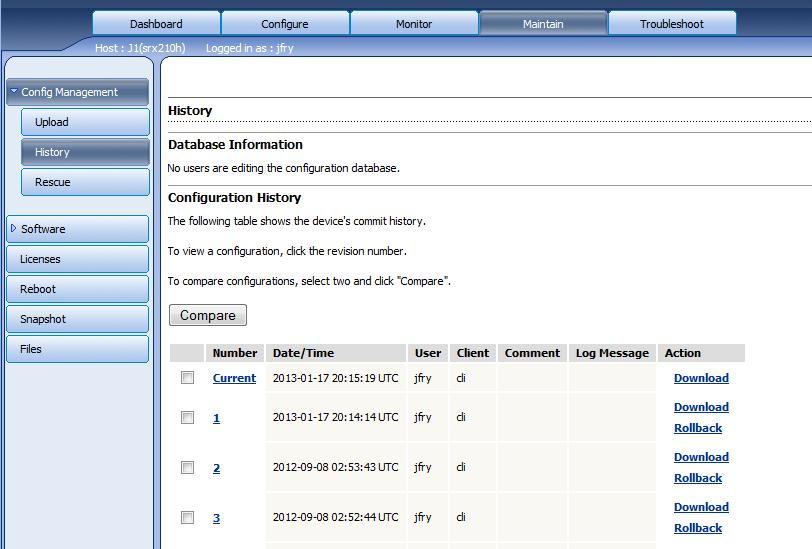
Task: Select History in the sidebar
Action: pyautogui.click(x=85, y=152)
